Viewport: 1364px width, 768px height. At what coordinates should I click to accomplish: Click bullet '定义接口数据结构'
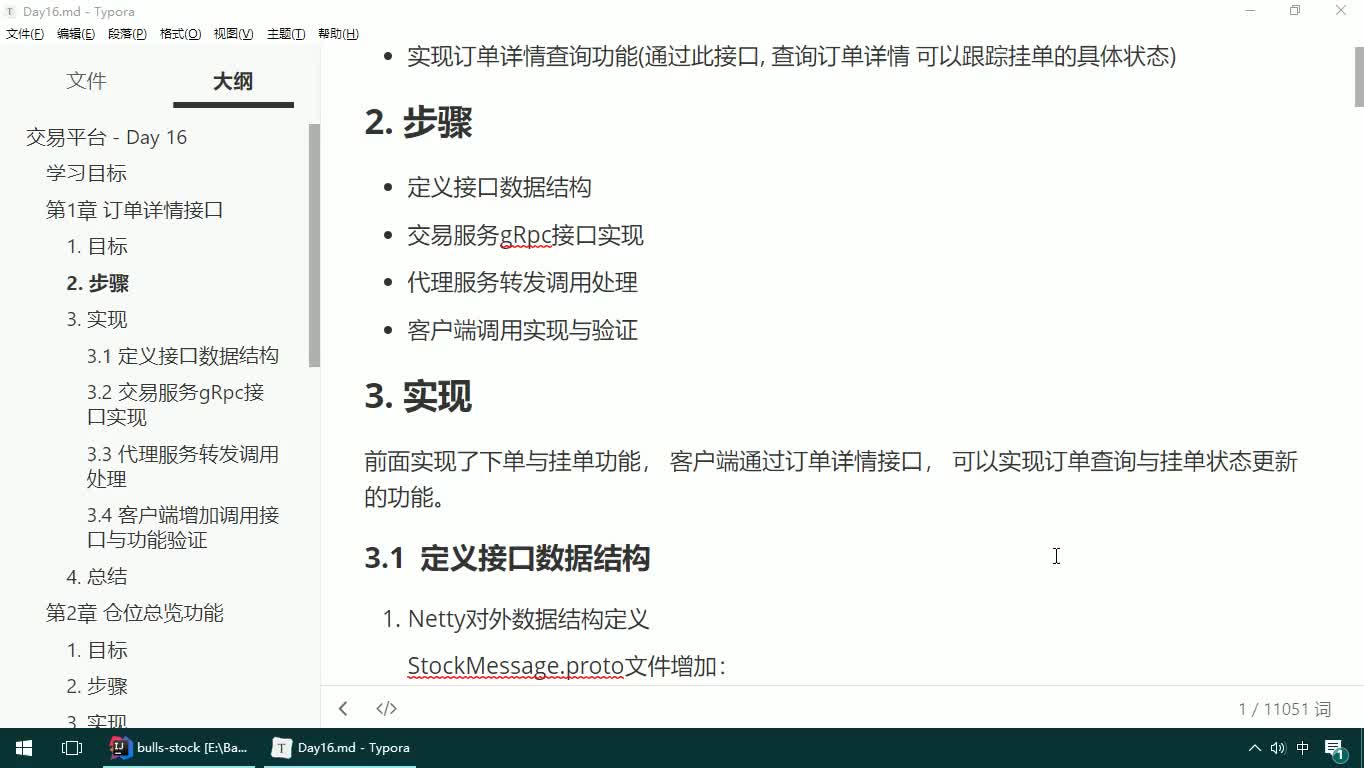pyautogui.click(x=499, y=187)
